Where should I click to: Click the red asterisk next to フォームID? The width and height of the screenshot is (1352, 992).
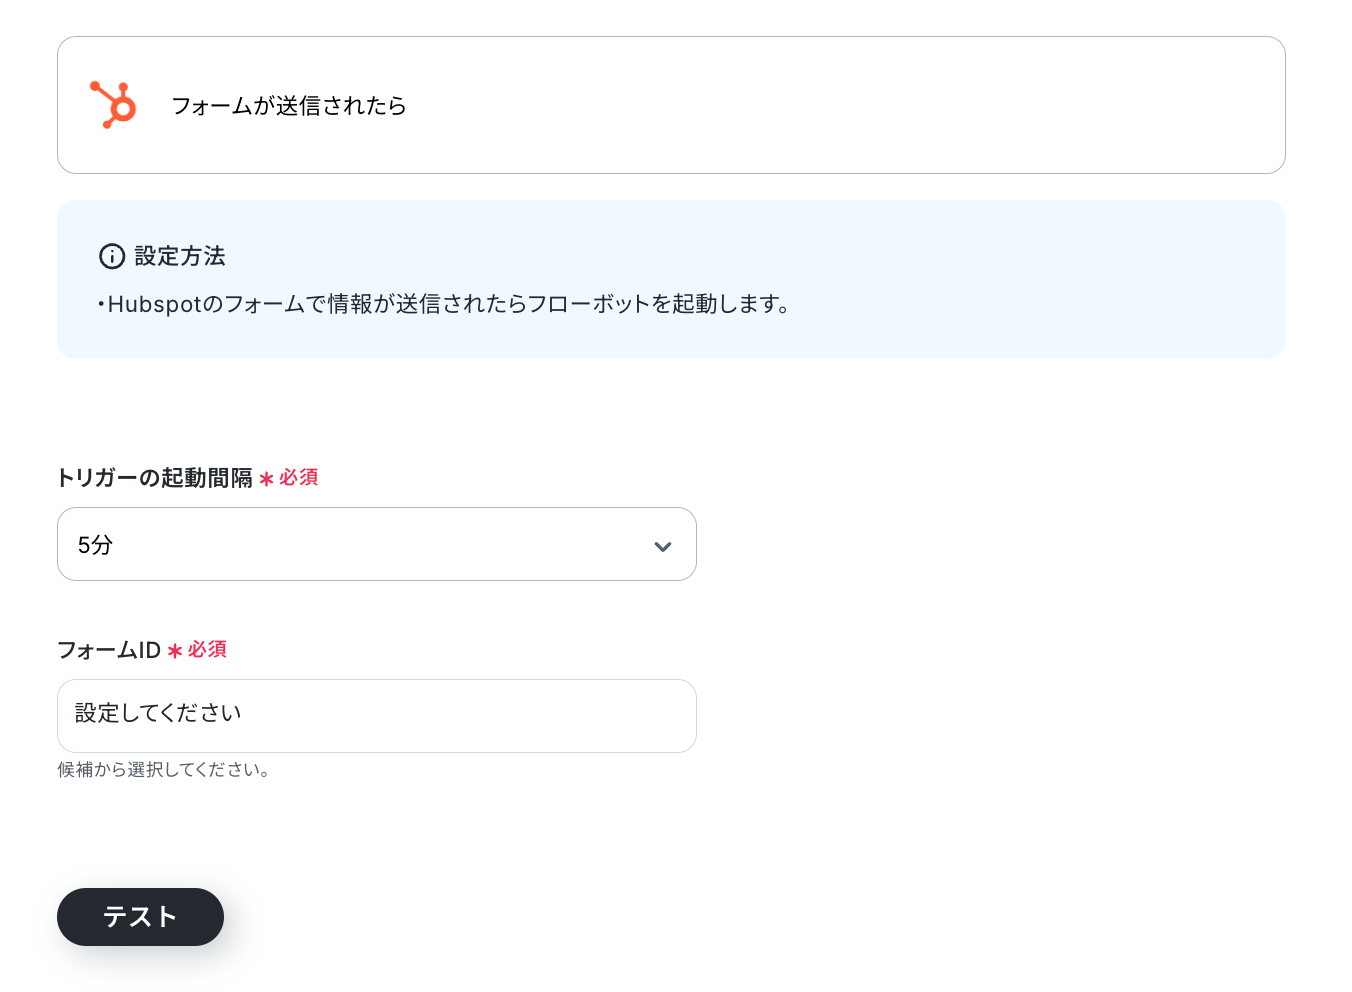pyautogui.click(x=175, y=651)
